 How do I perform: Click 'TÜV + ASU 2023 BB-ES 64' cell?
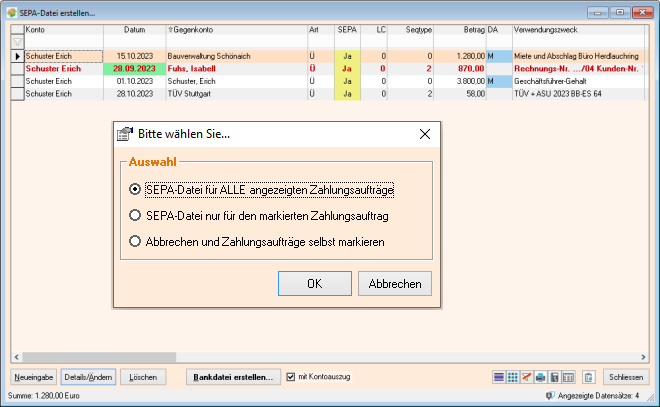578,94
